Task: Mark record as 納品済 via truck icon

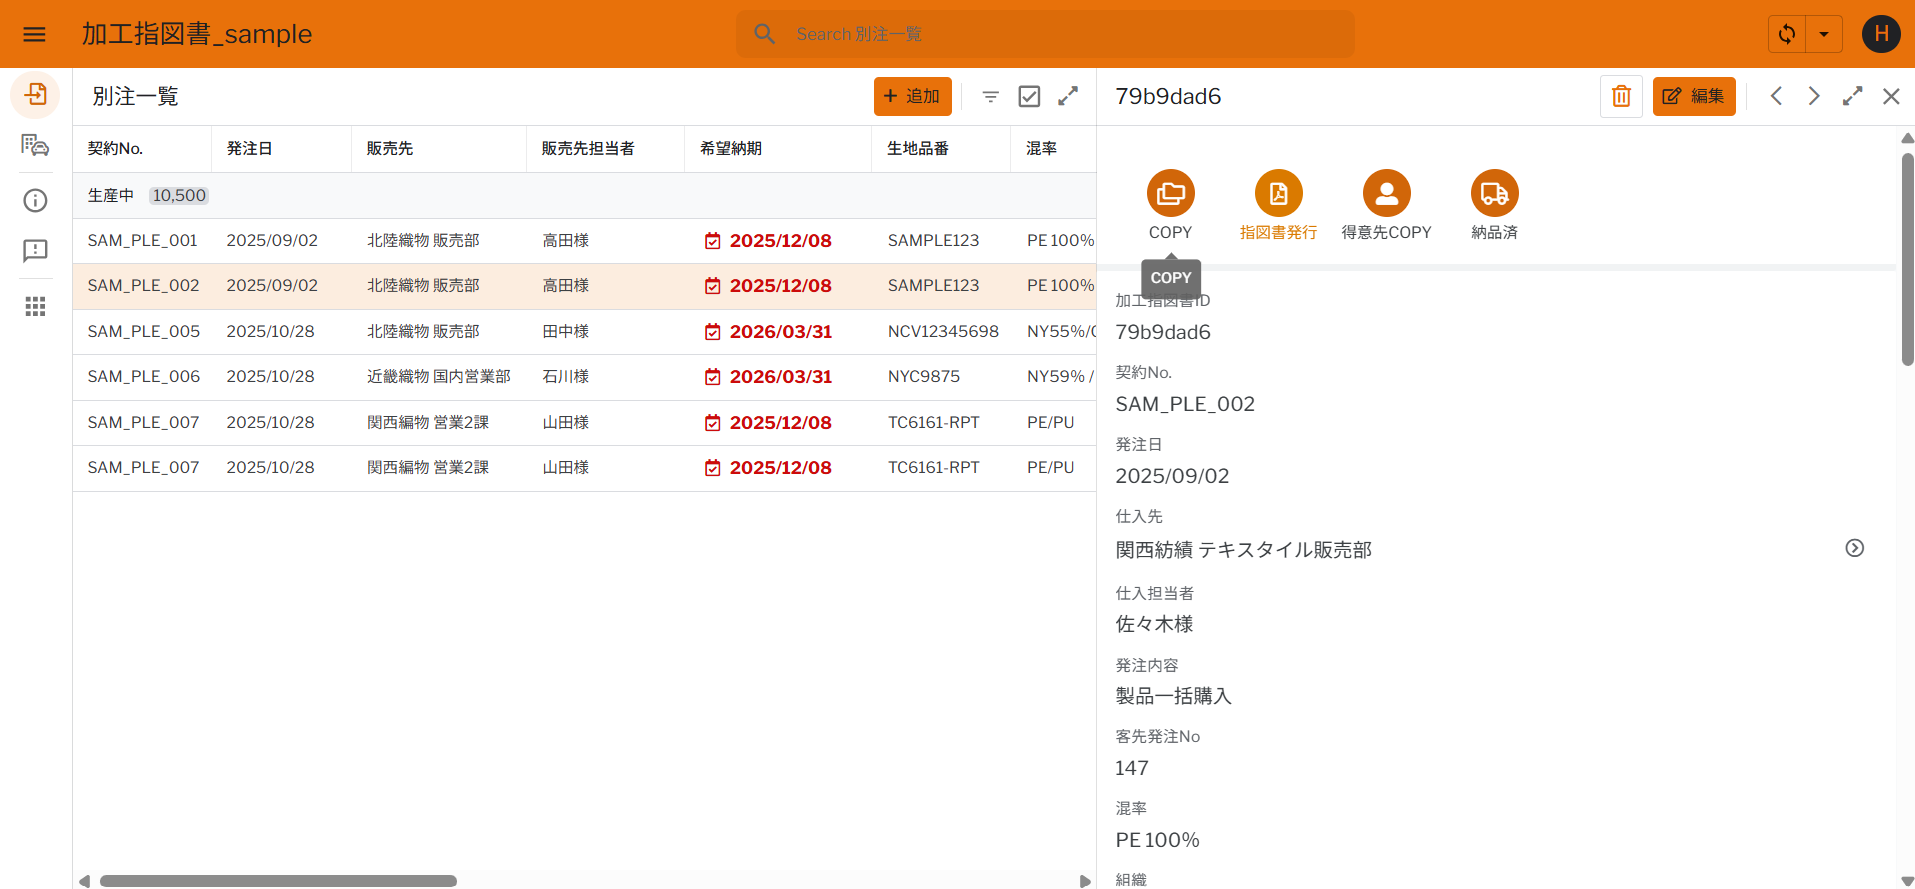Action: 1494,193
